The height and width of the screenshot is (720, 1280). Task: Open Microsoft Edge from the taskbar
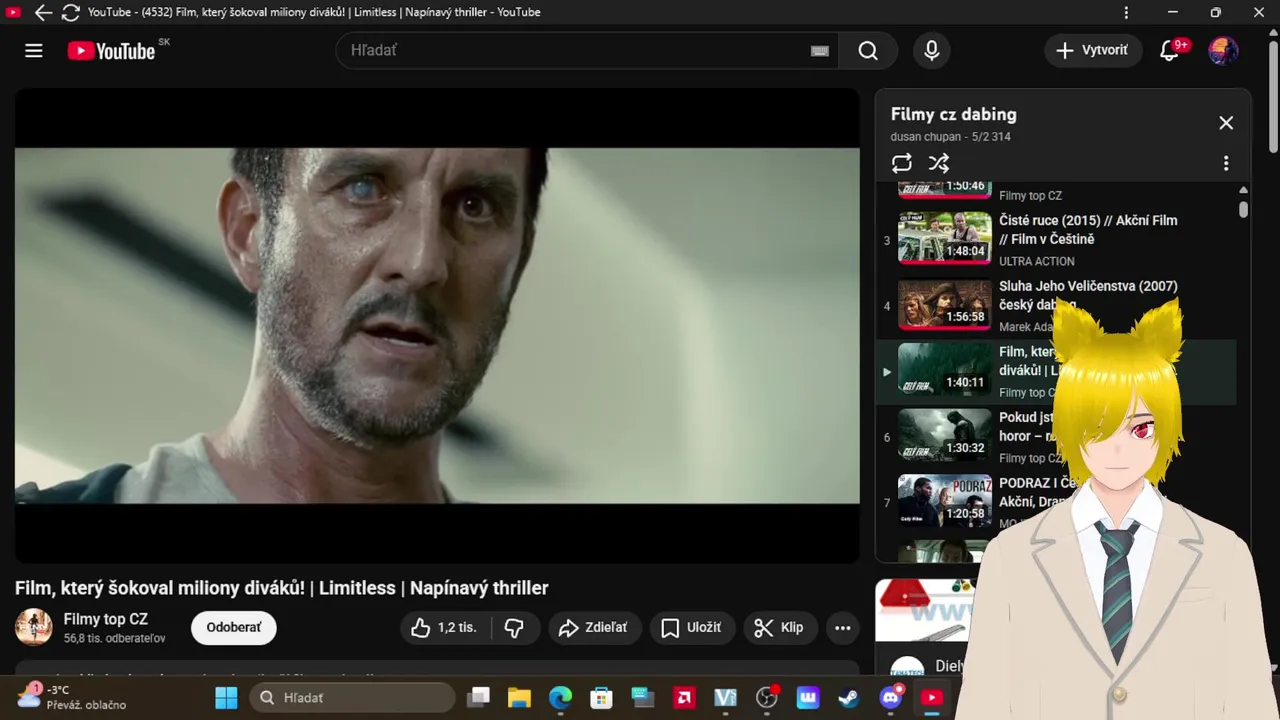[560, 697]
